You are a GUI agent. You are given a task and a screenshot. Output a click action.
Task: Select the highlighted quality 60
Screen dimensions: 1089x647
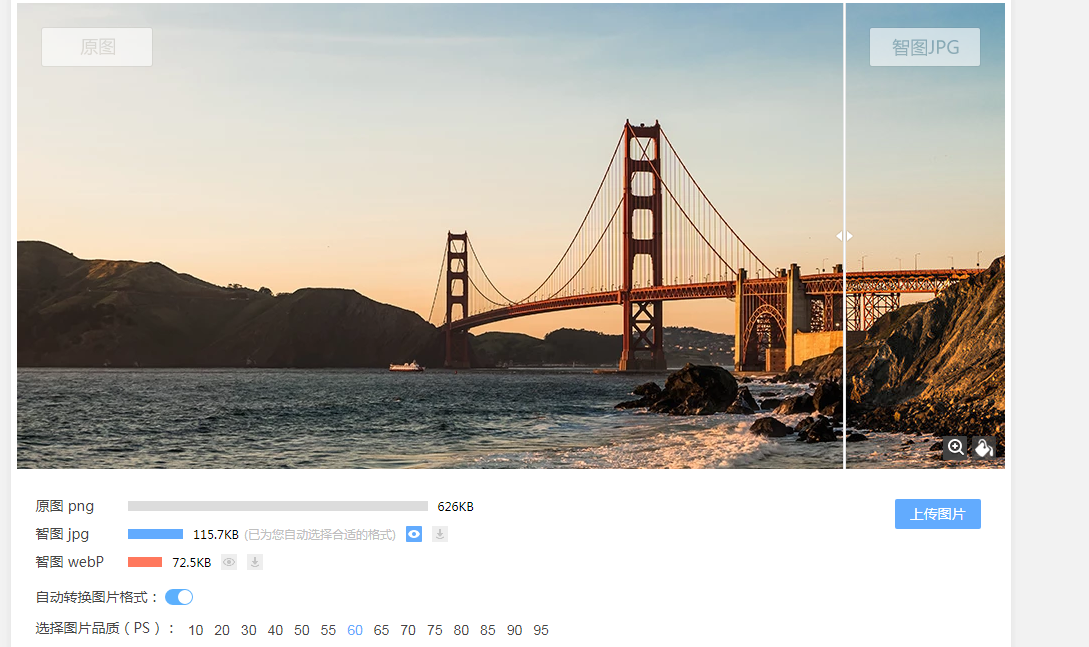355,630
